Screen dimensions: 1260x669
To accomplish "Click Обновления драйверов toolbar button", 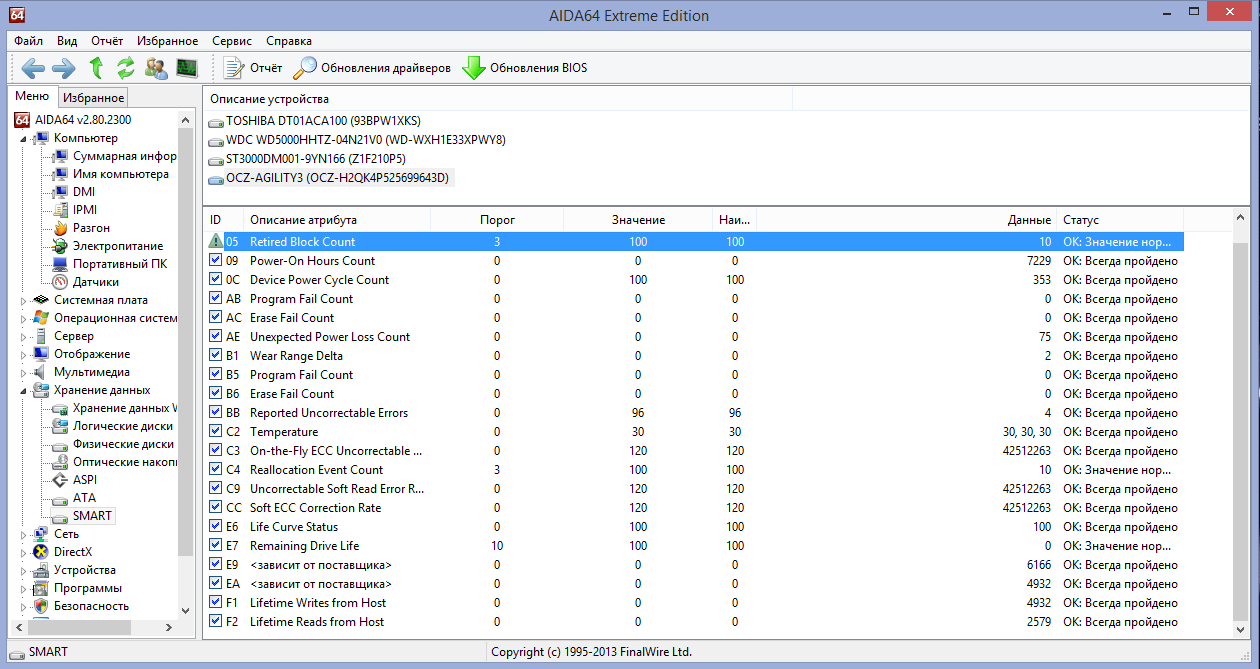I will [x=372, y=68].
